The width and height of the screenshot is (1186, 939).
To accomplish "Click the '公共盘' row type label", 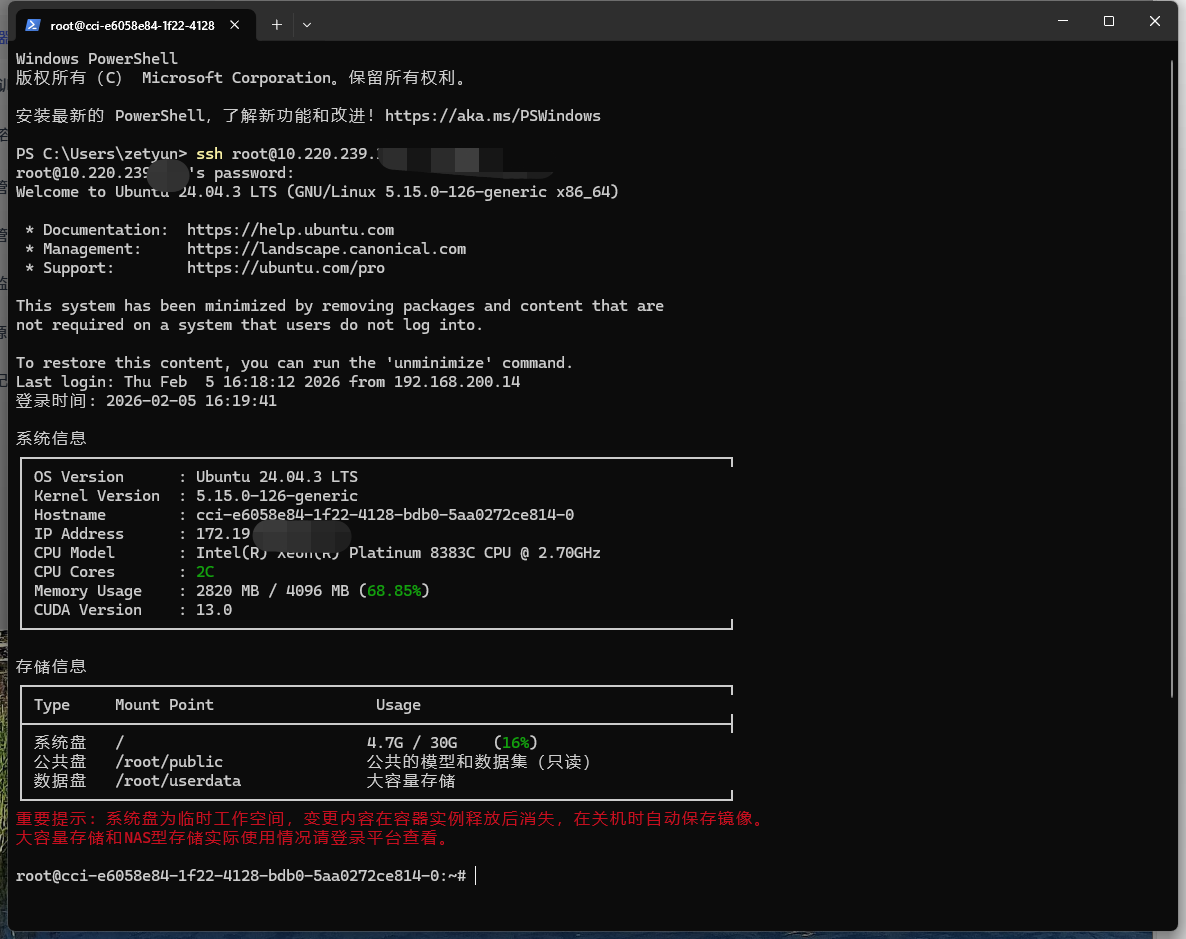I will pos(60,762).
